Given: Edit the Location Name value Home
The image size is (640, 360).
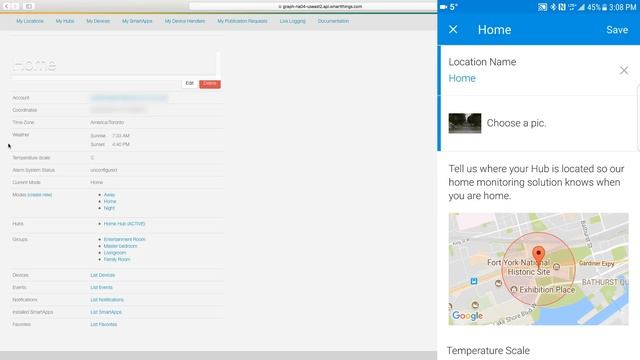Looking at the screenshot, I should (x=462, y=78).
